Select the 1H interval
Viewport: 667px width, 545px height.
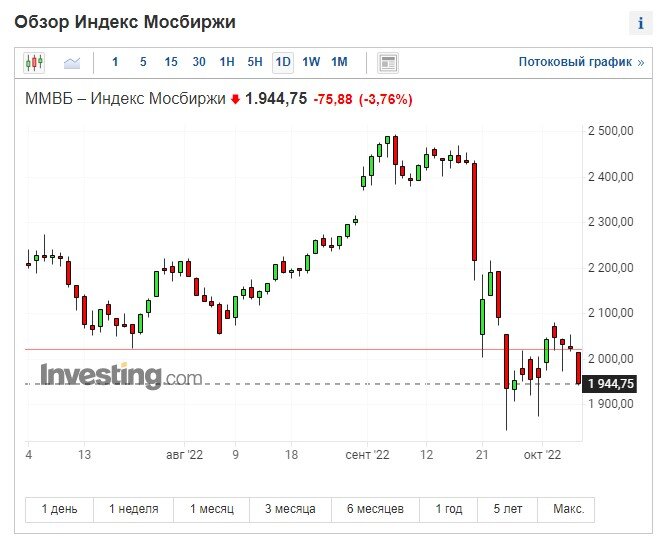tap(227, 62)
